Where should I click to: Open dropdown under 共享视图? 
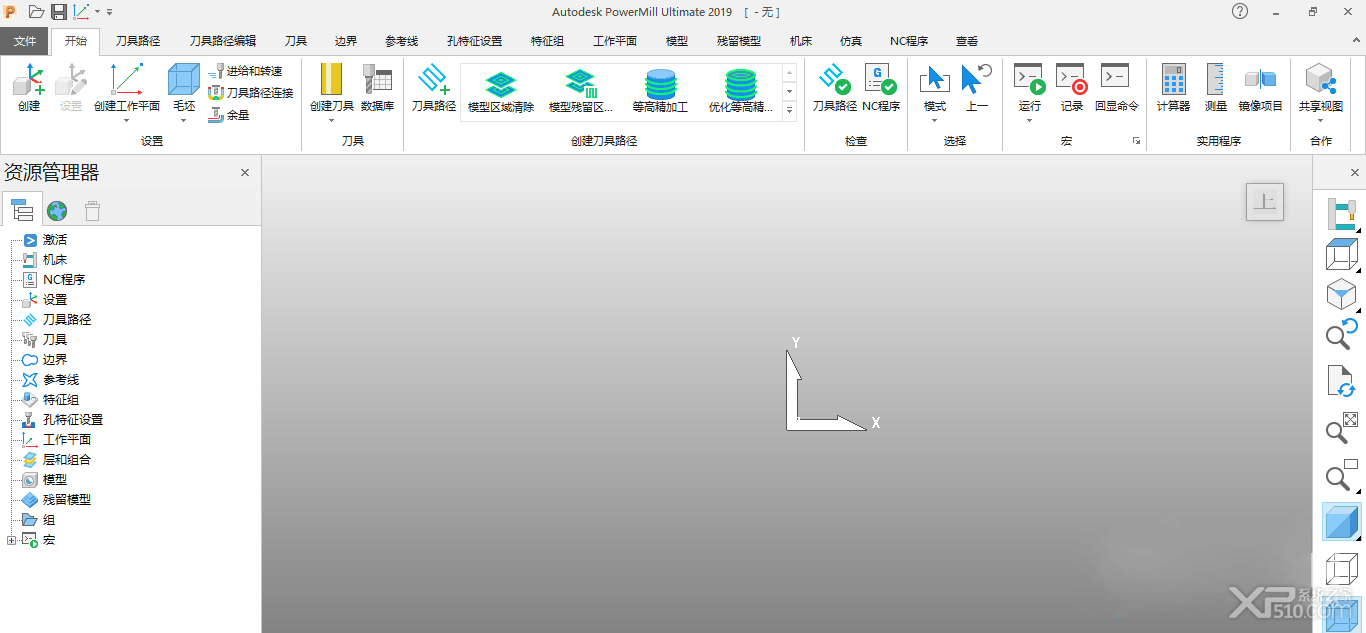tap(1320, 121)
